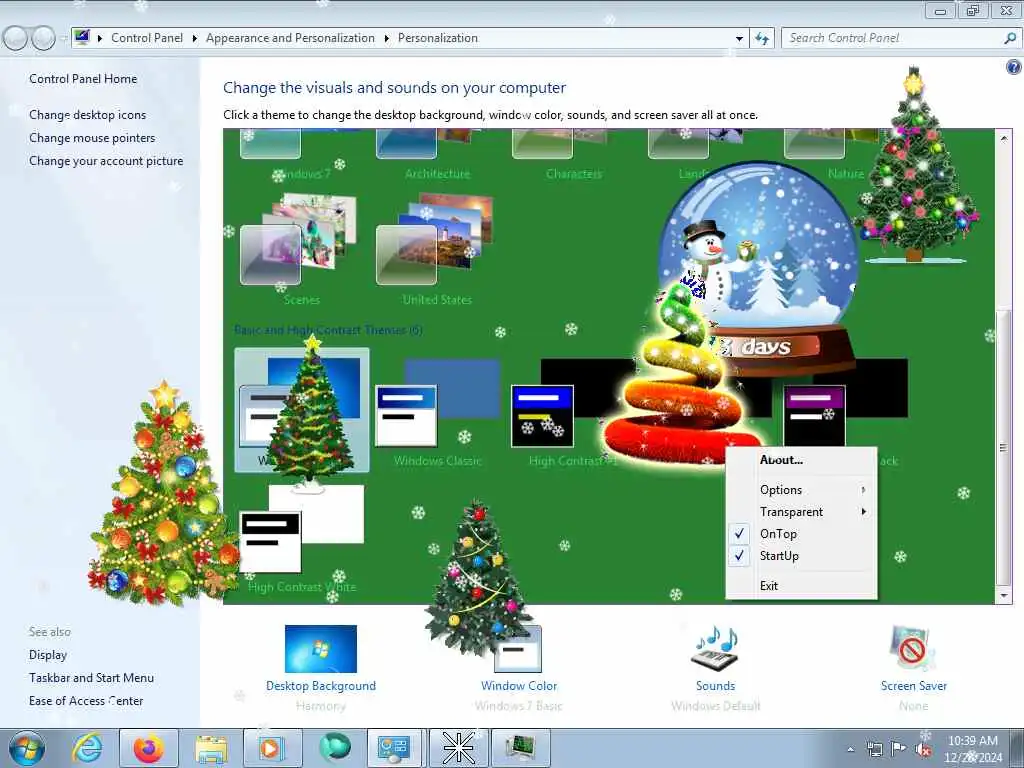Open Control Panel Home link

pos(83,78)
